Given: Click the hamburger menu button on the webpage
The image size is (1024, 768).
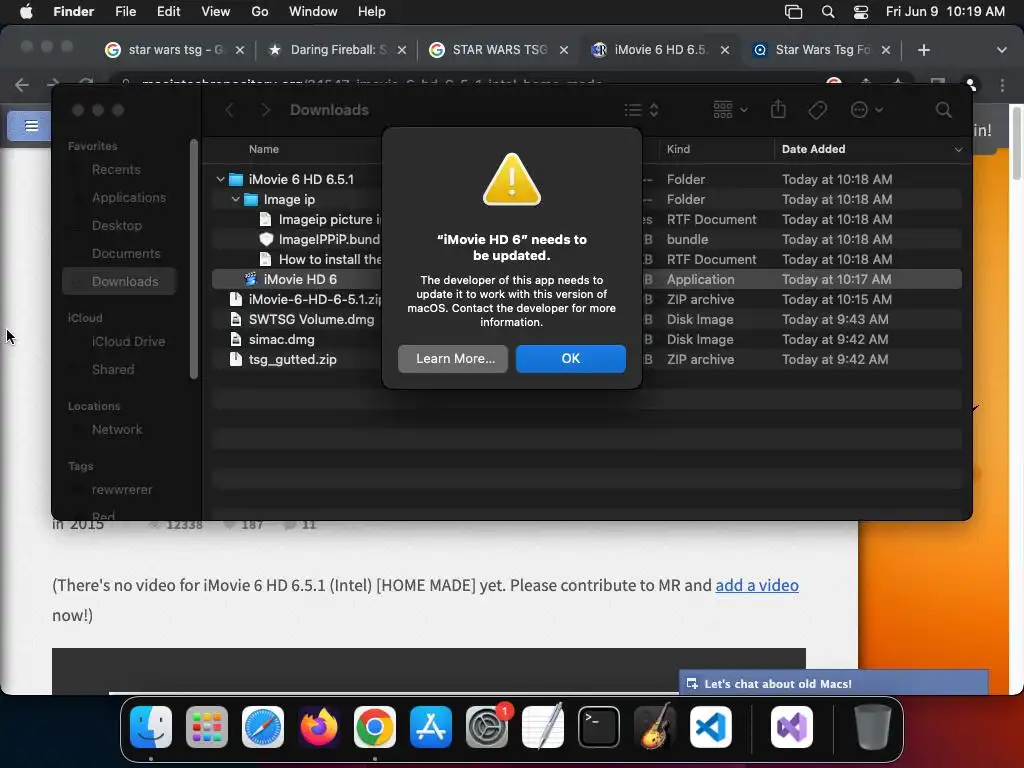Looking at the screenshot, I should point(31,125).
